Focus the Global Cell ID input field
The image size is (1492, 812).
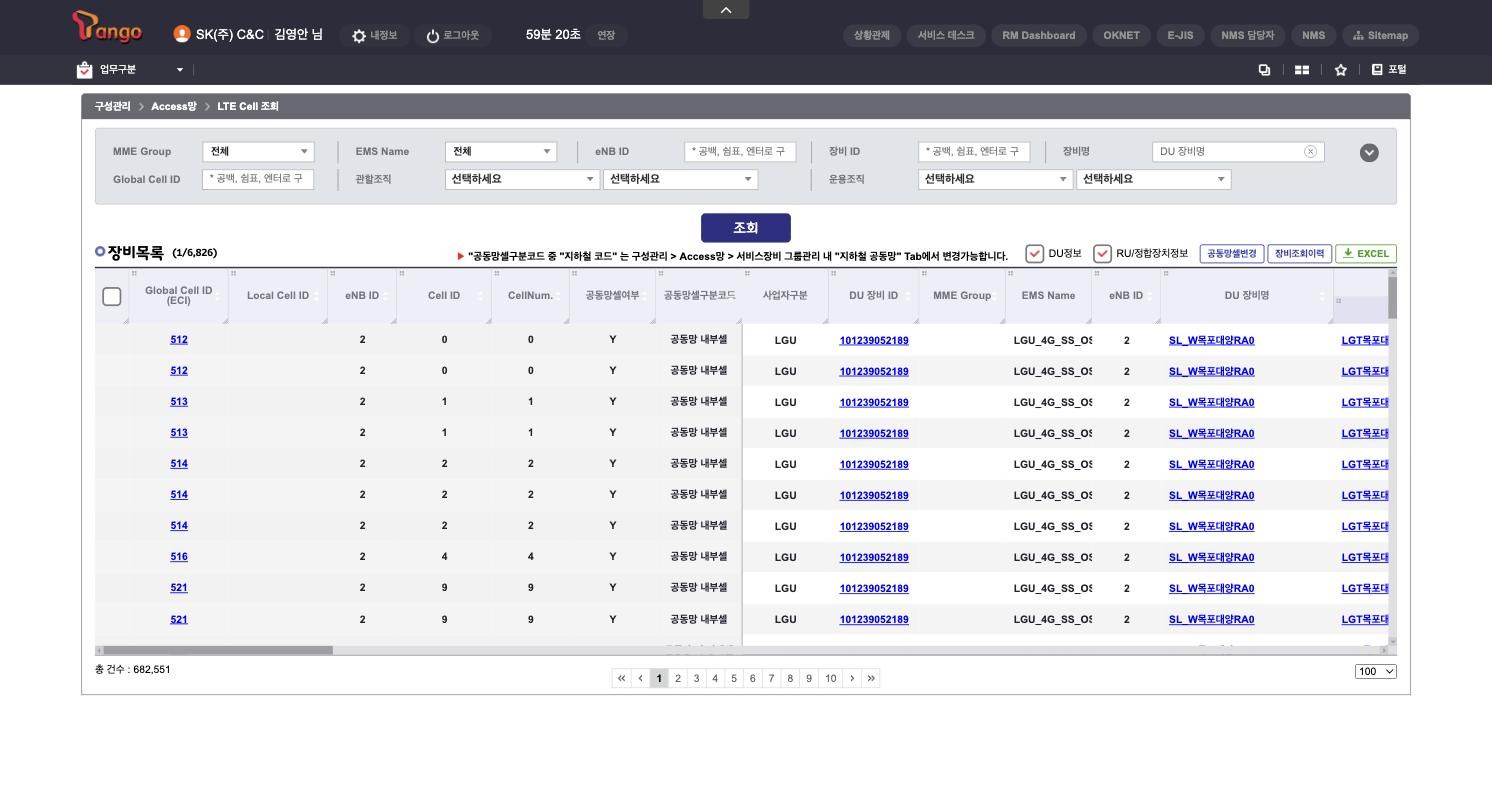(x=258, y=179)
